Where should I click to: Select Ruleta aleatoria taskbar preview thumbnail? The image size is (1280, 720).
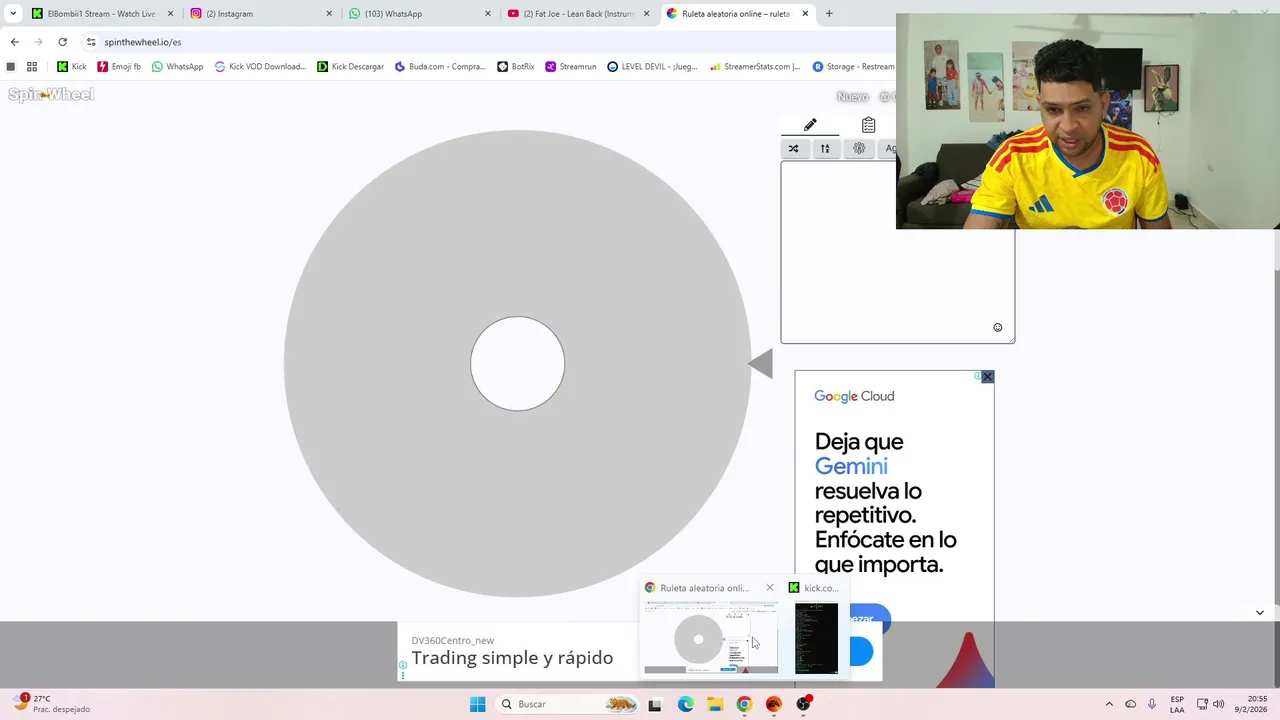pyautogui.click(x=710, y=637)
